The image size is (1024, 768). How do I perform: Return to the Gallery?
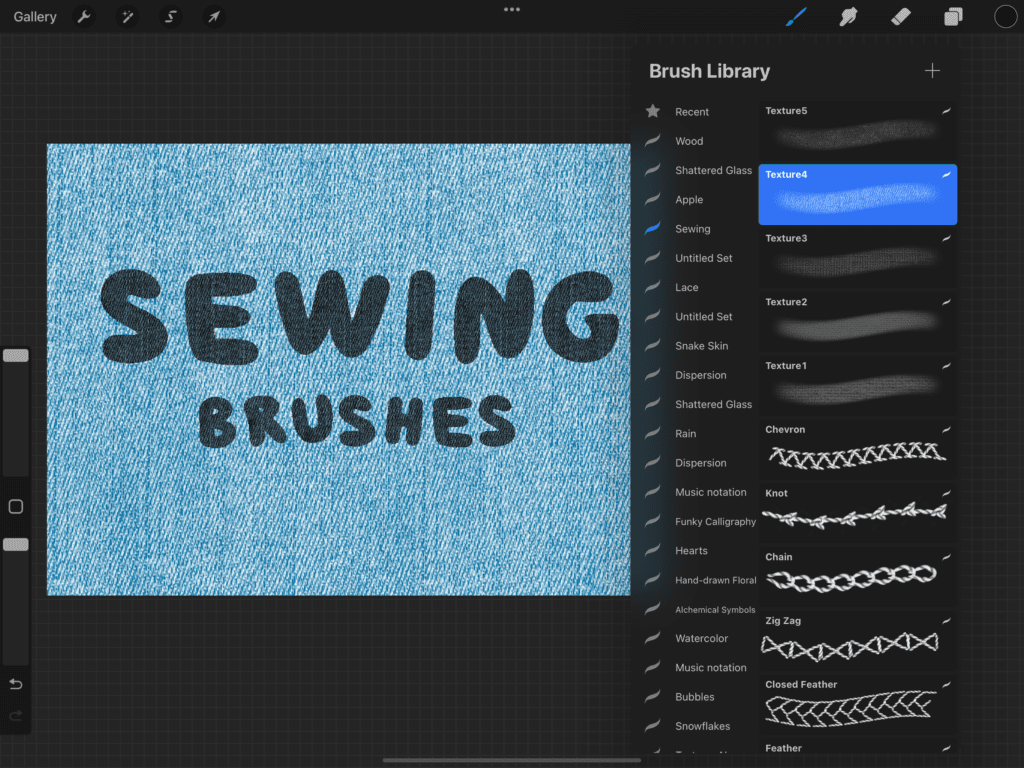click(x=35, y=17)
